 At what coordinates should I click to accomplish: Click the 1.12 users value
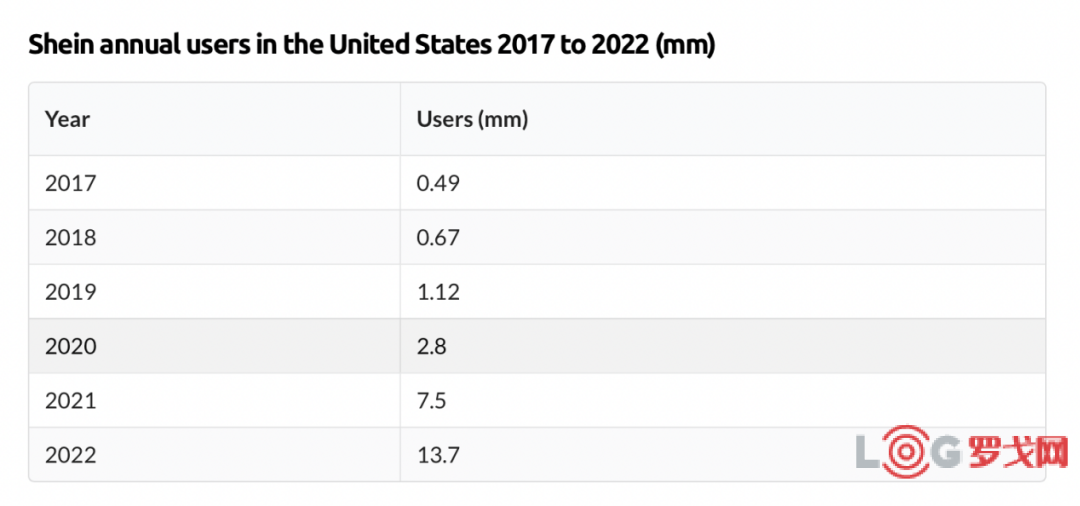pyautogui.click(x=438, y=292)
